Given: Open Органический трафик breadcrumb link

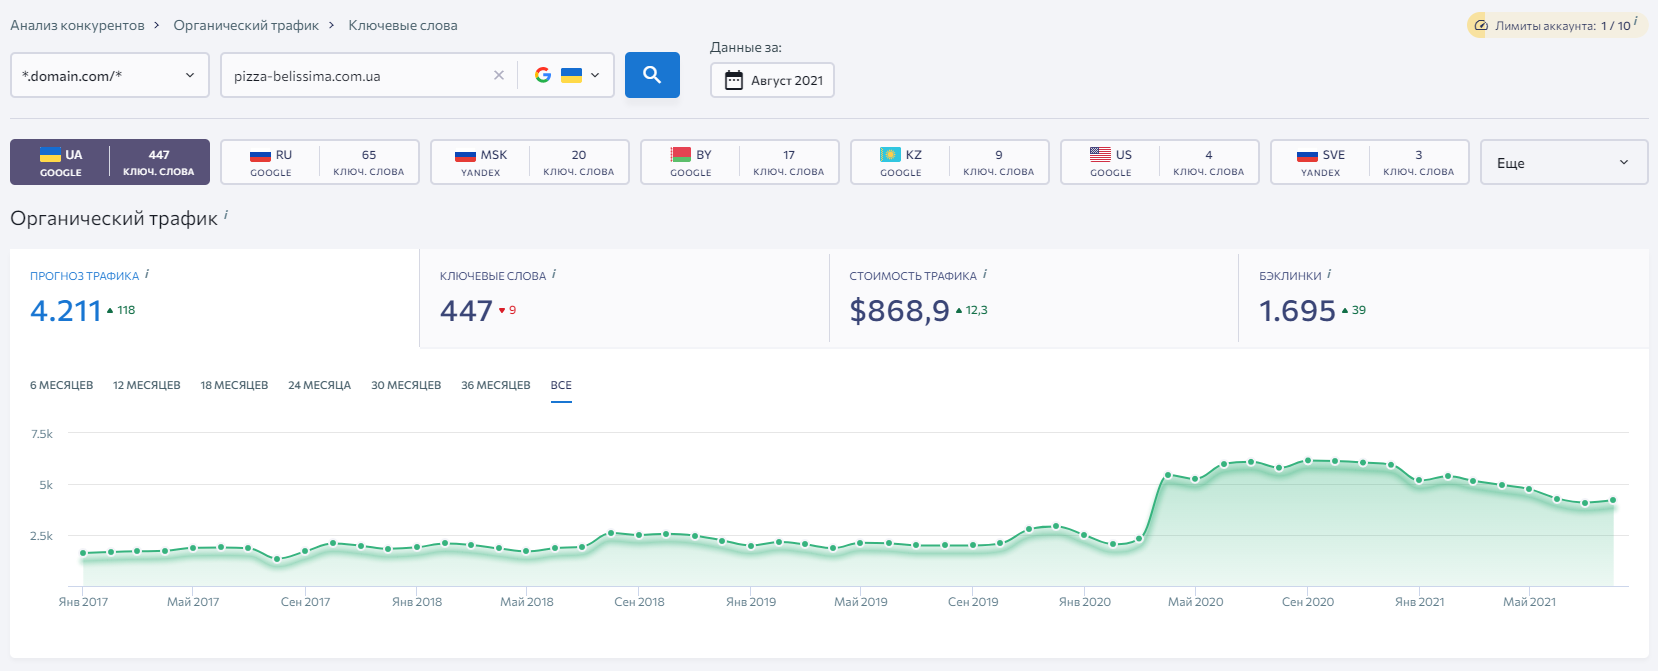Looking at the screenshot, I should 246,25.
